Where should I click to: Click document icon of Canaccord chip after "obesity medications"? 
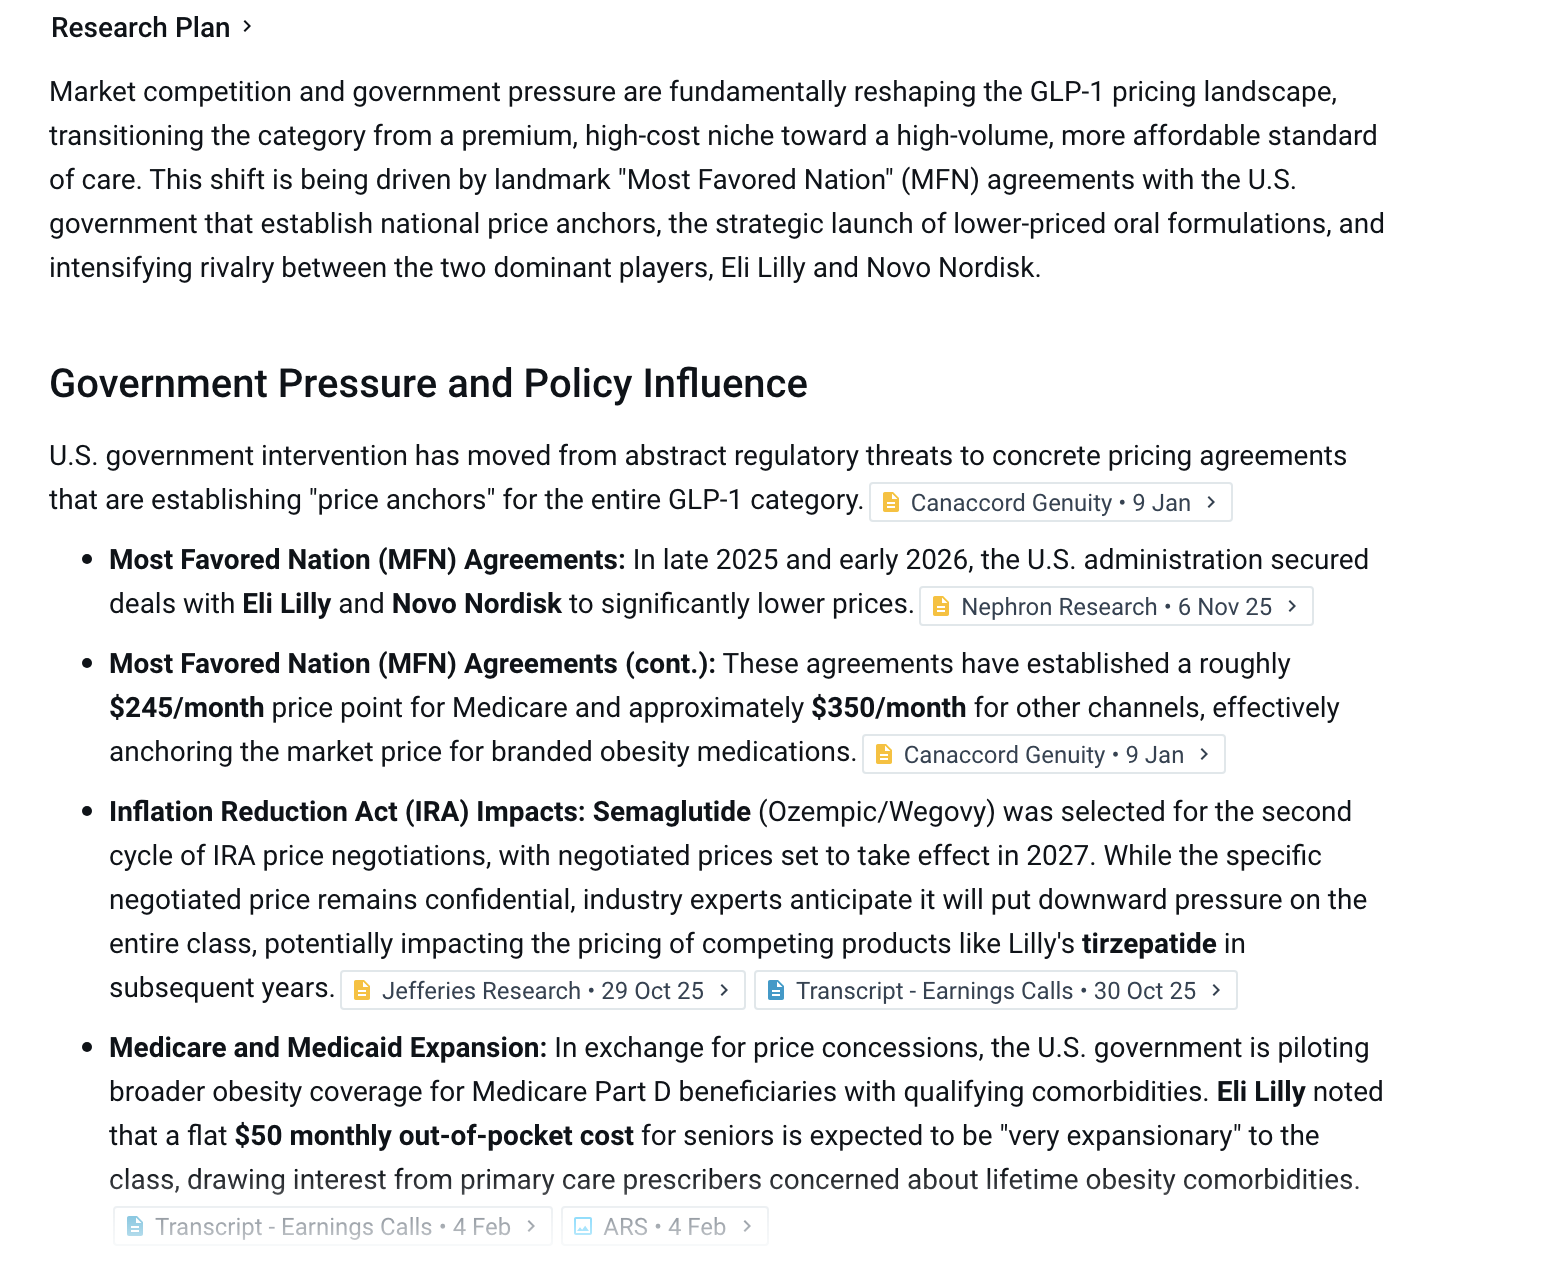tap(884, 754)
